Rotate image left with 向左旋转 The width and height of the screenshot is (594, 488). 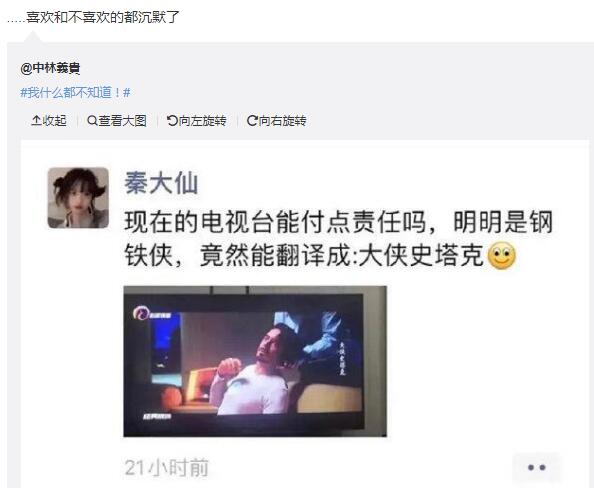pos(197,121)
